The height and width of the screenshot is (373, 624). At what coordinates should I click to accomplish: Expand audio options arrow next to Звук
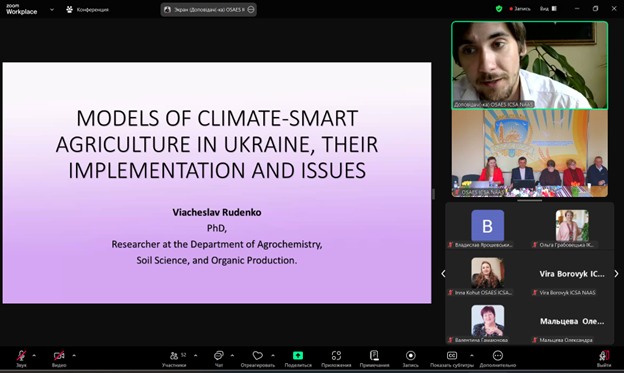click(x=34, y=355)
